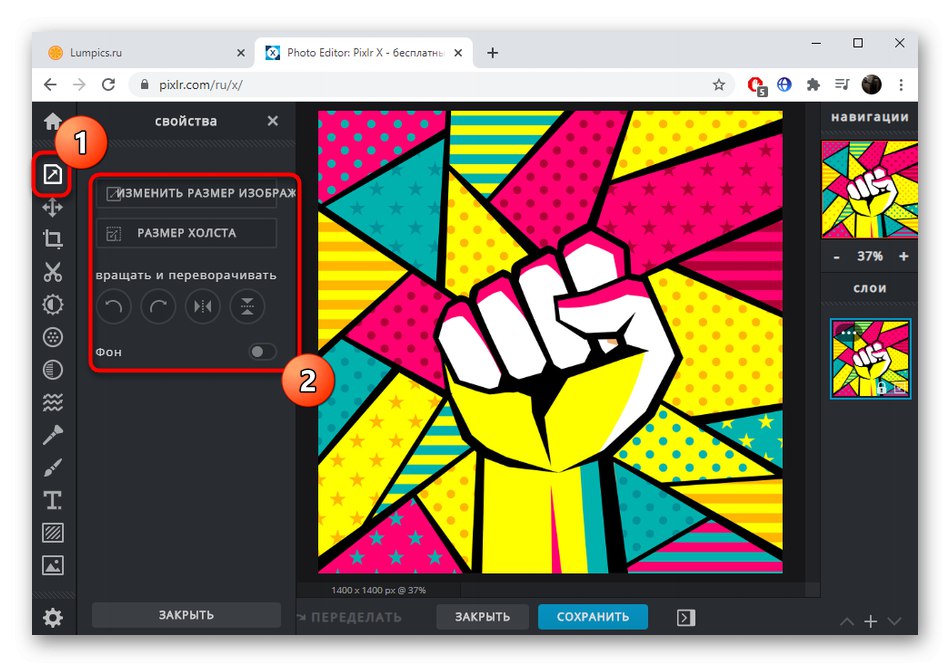Open the settings gear in sidebar
The width and height of the screenshot is (950, 667).
[x=53, y=617]
